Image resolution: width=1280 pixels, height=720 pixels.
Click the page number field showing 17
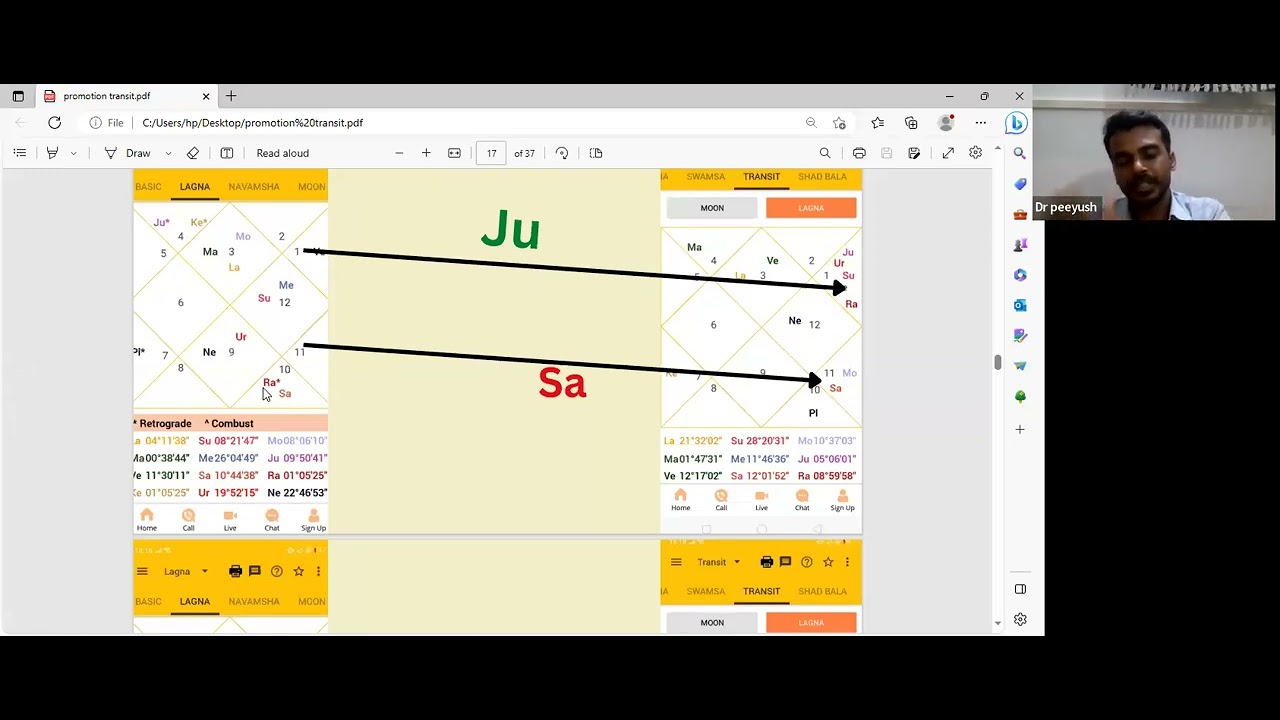click(x=491, y=153)
